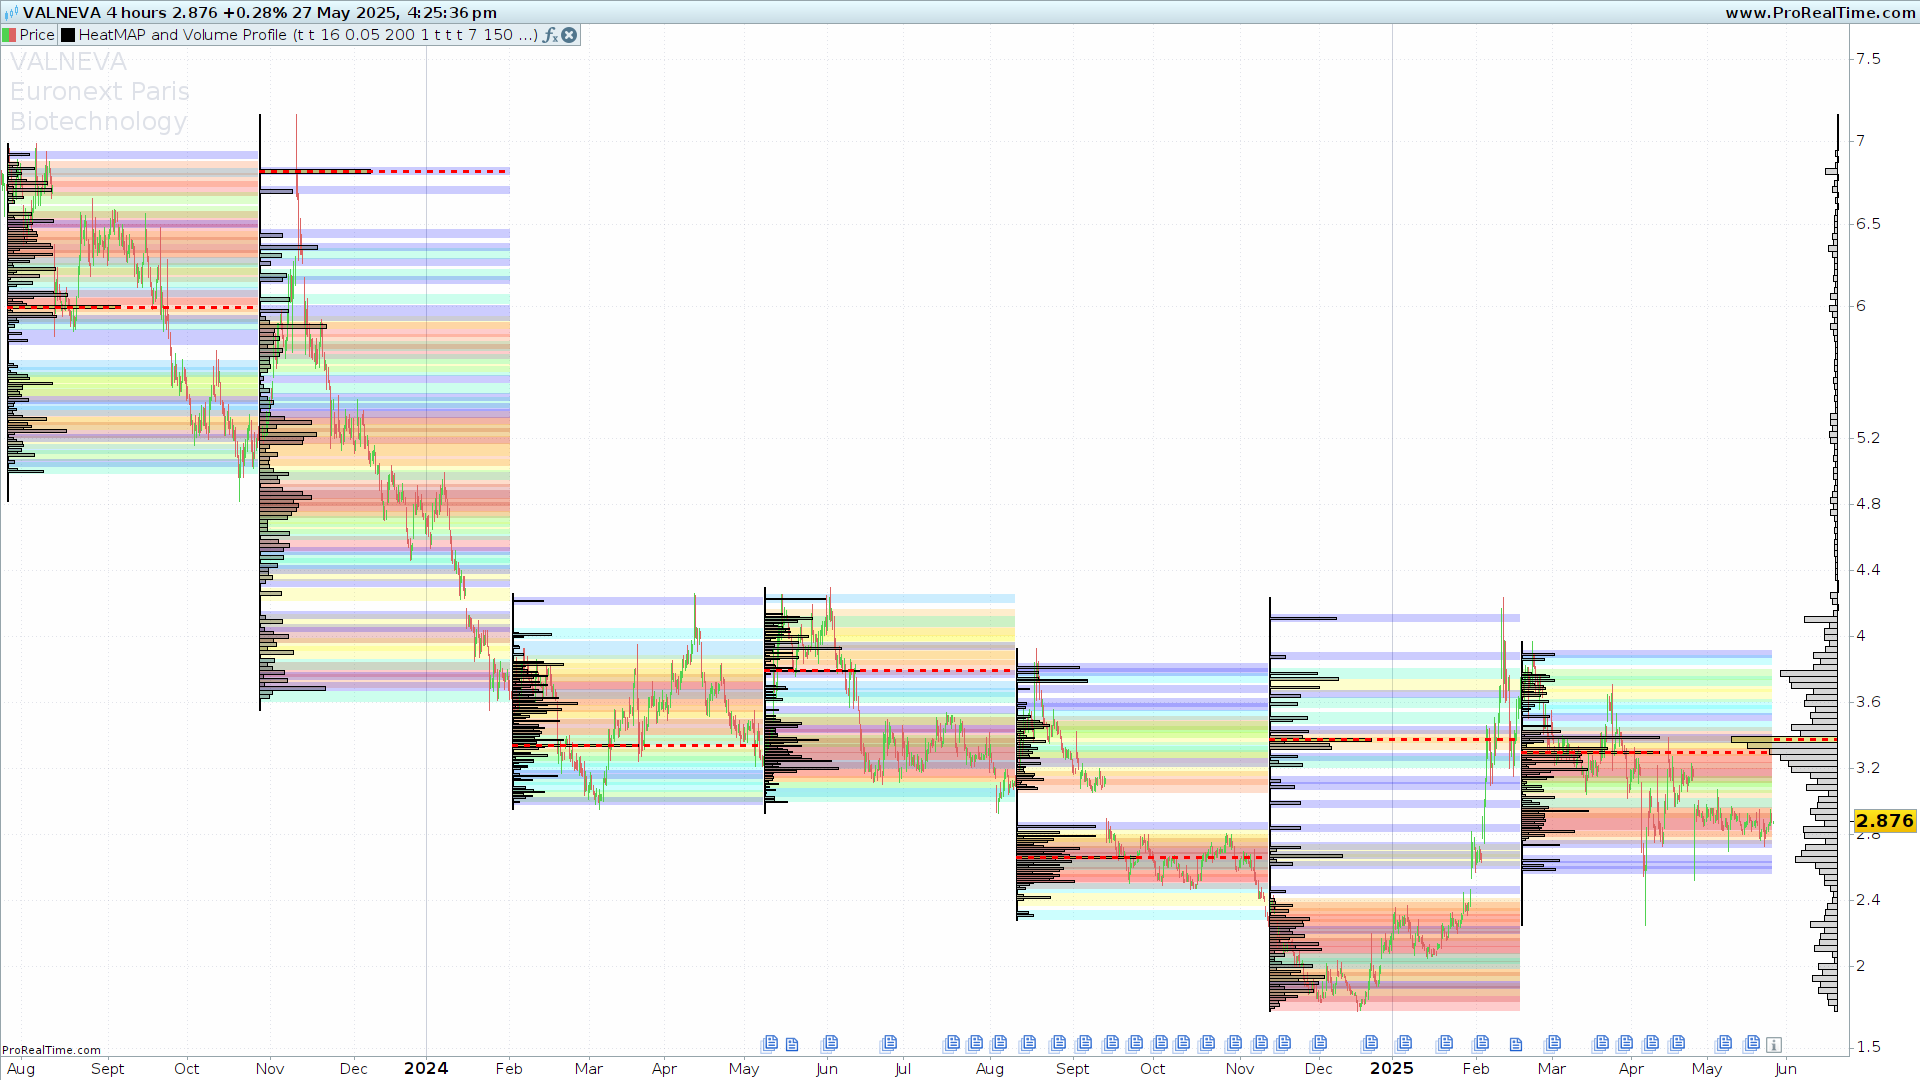Open first stacked news icon after May 2024

[x=769, y=1044]
